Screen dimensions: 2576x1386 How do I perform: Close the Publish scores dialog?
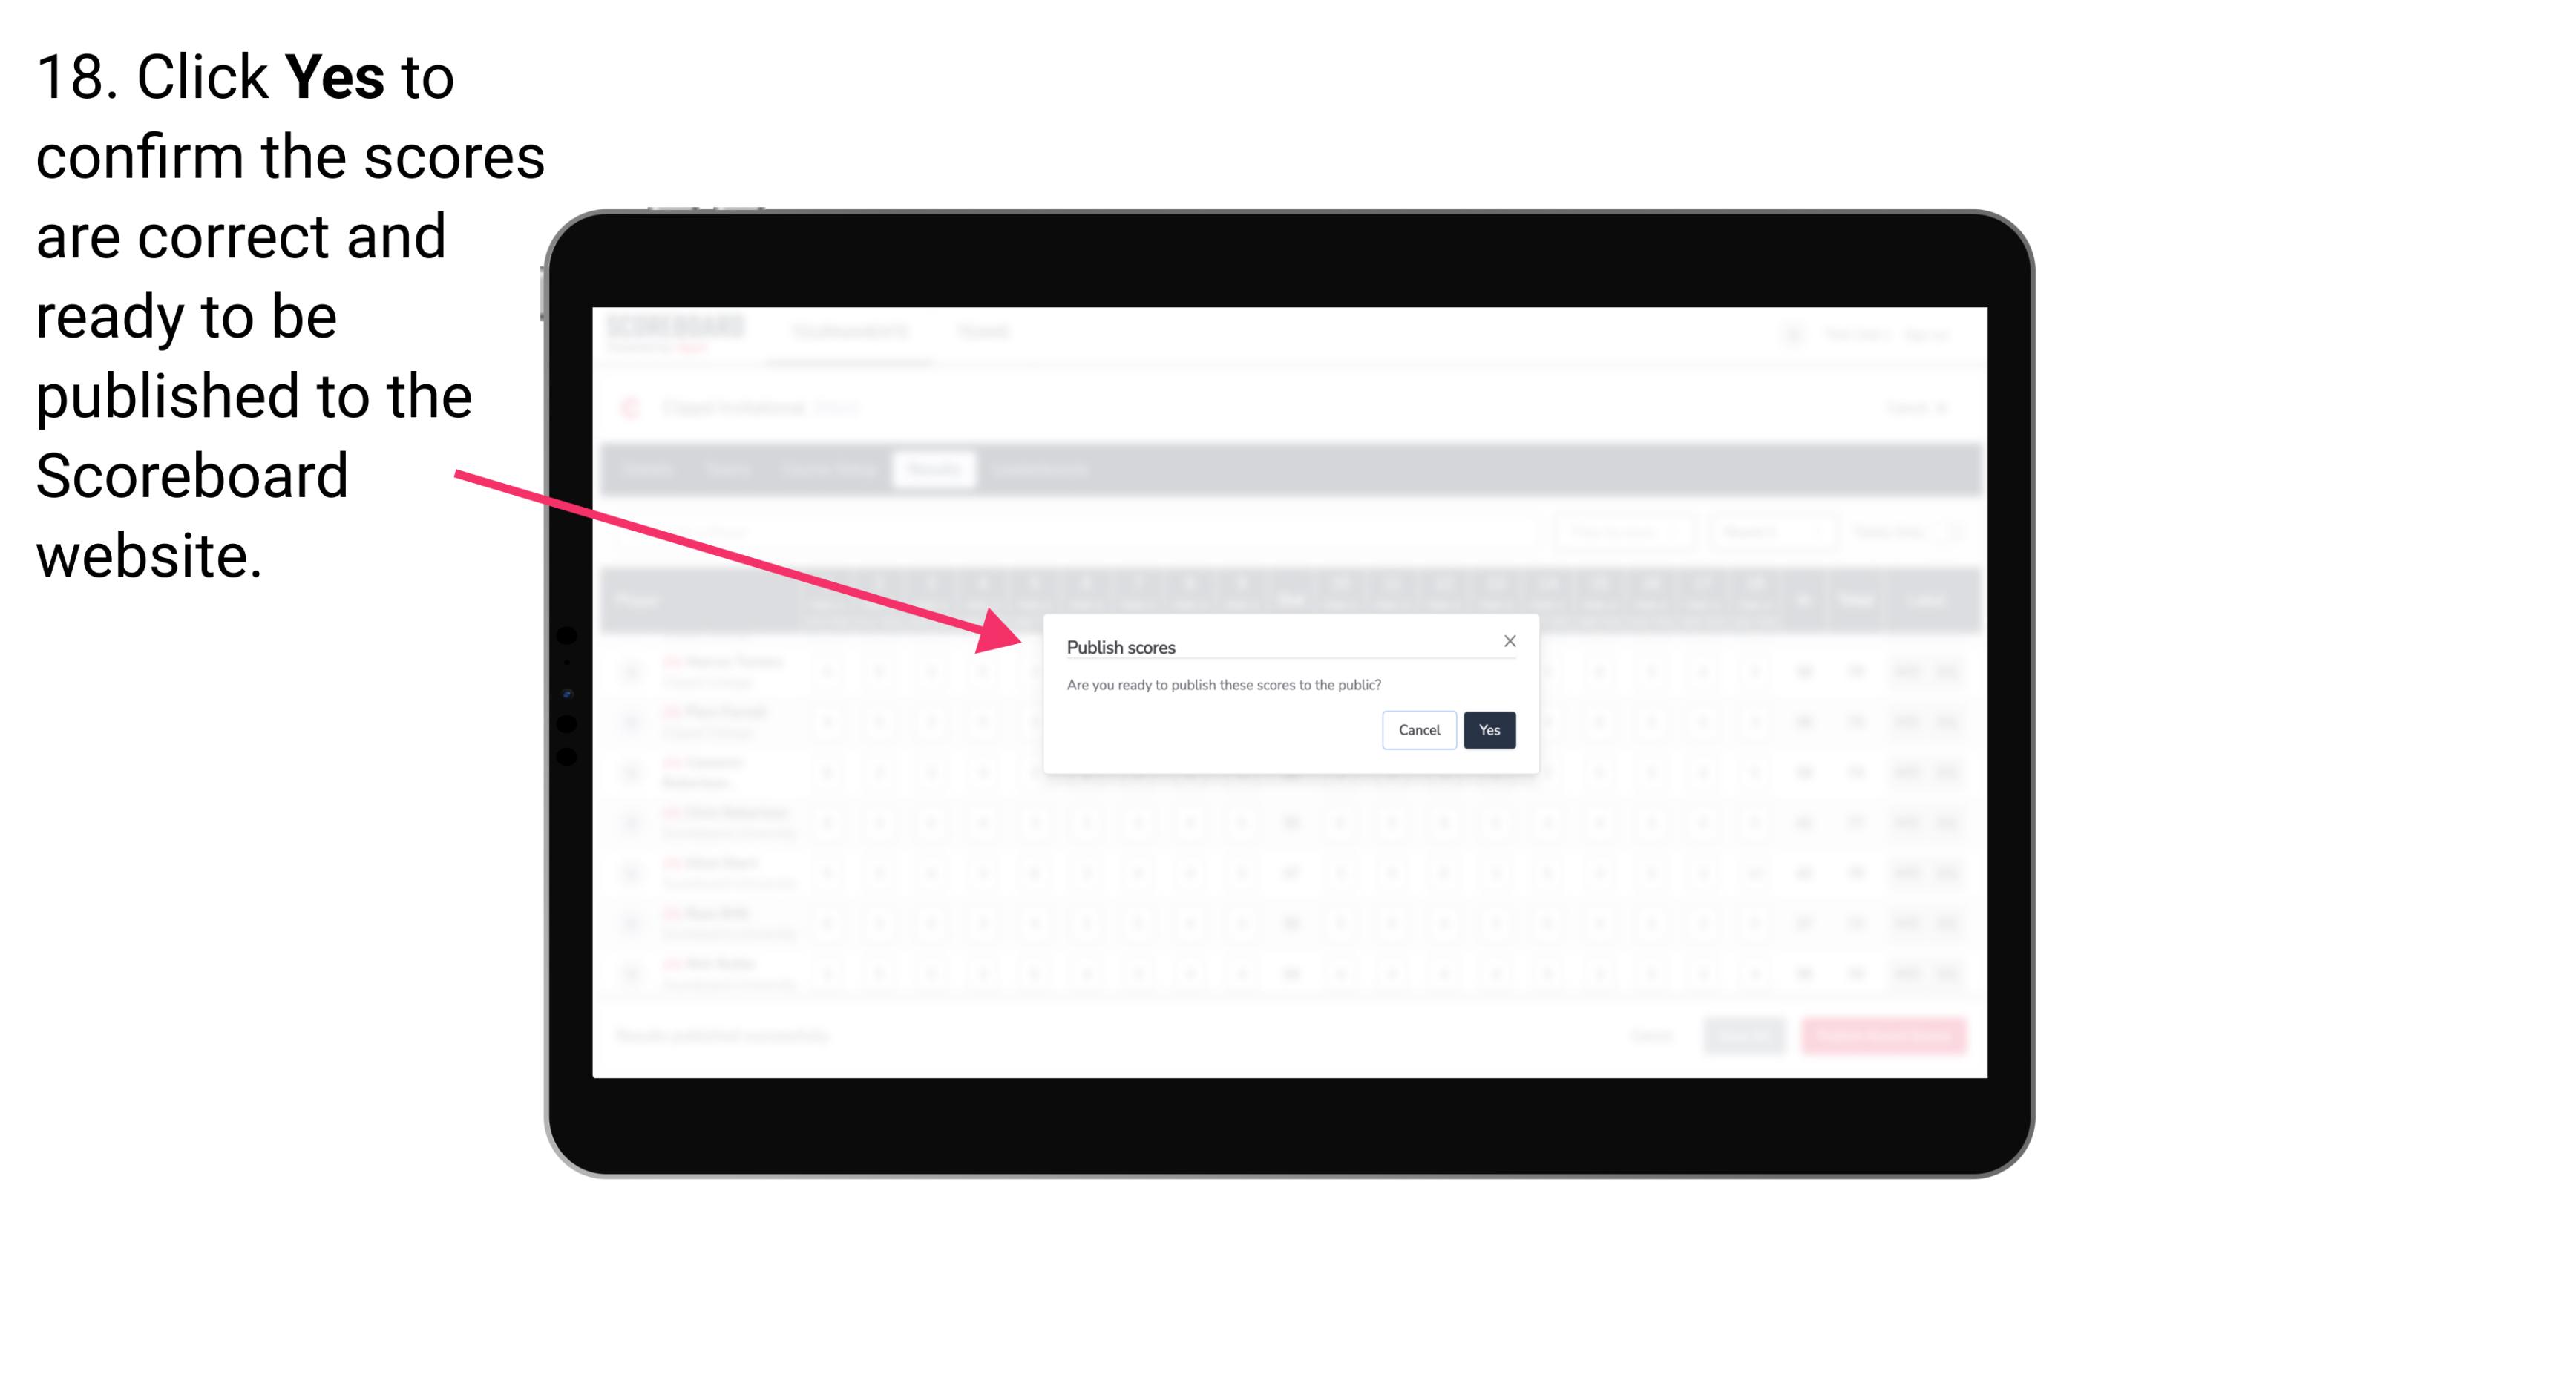click(1507, 640)
